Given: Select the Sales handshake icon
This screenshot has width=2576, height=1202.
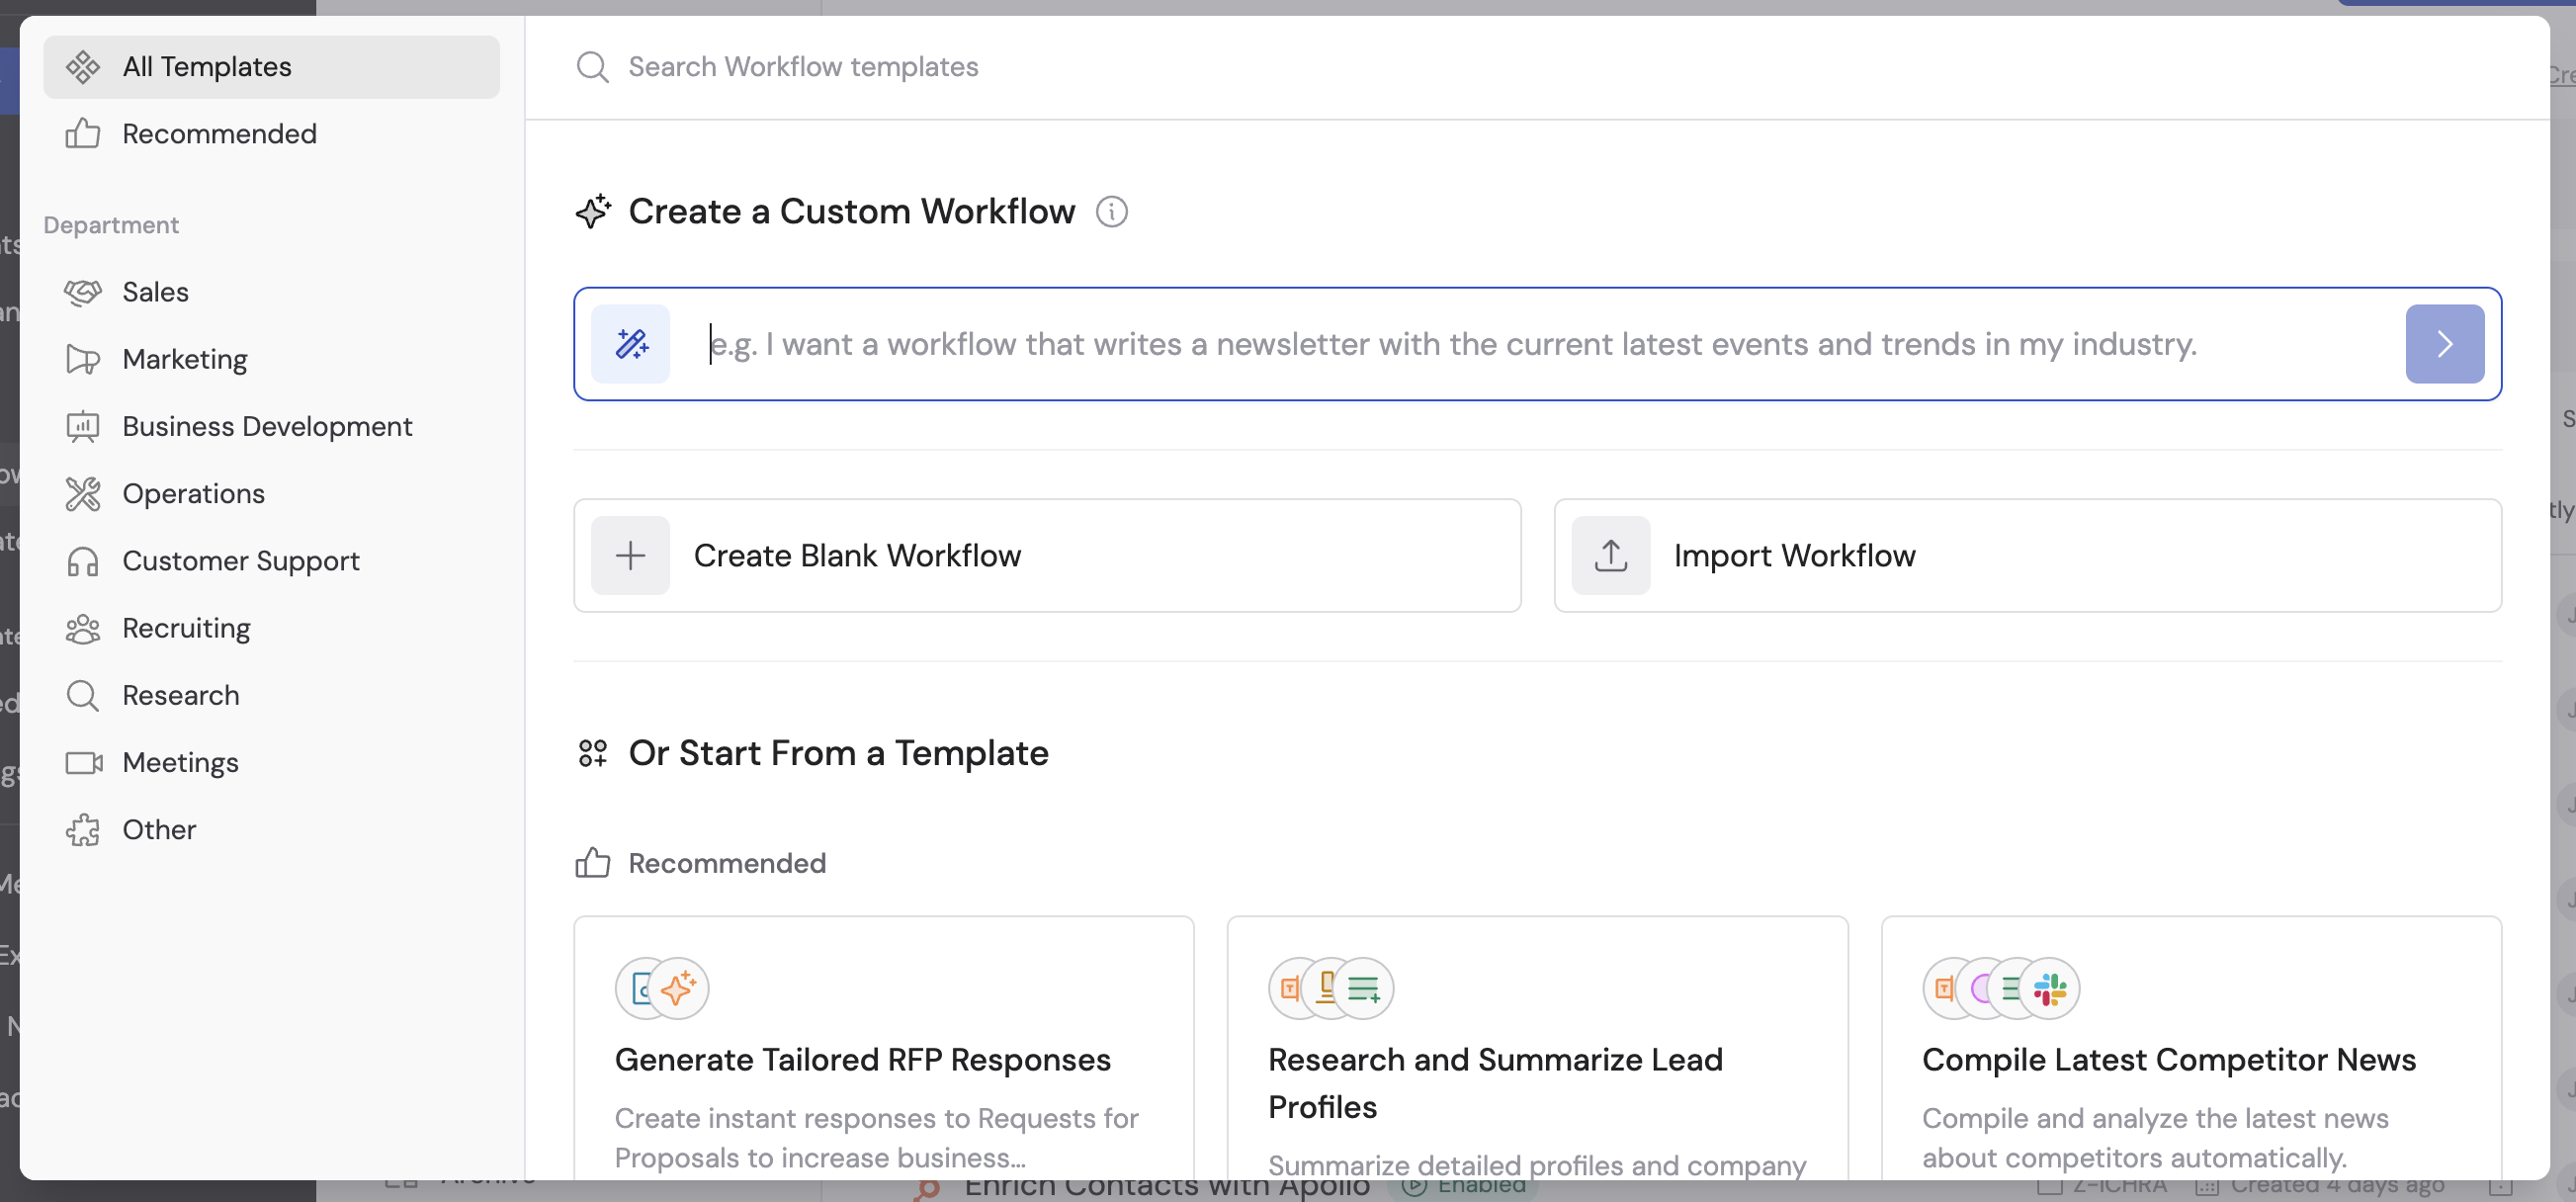Looking at the screenshot, I should point(83,292).
